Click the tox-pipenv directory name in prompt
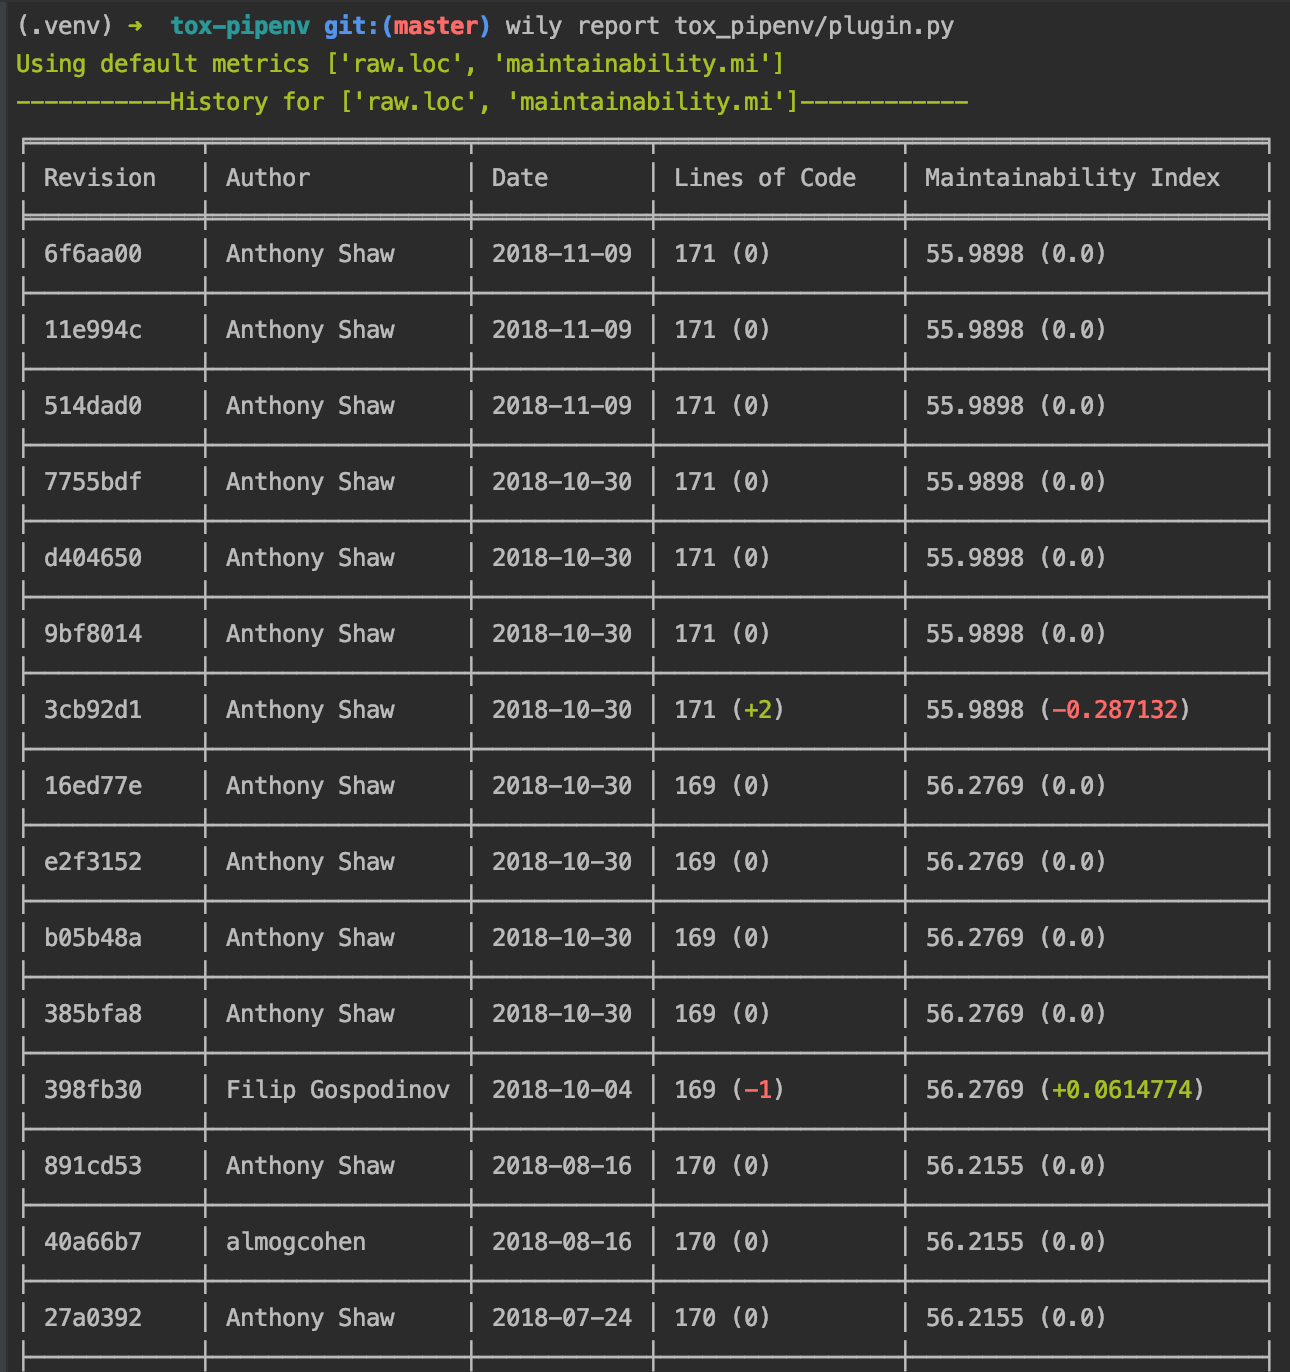 click(240, 26)
